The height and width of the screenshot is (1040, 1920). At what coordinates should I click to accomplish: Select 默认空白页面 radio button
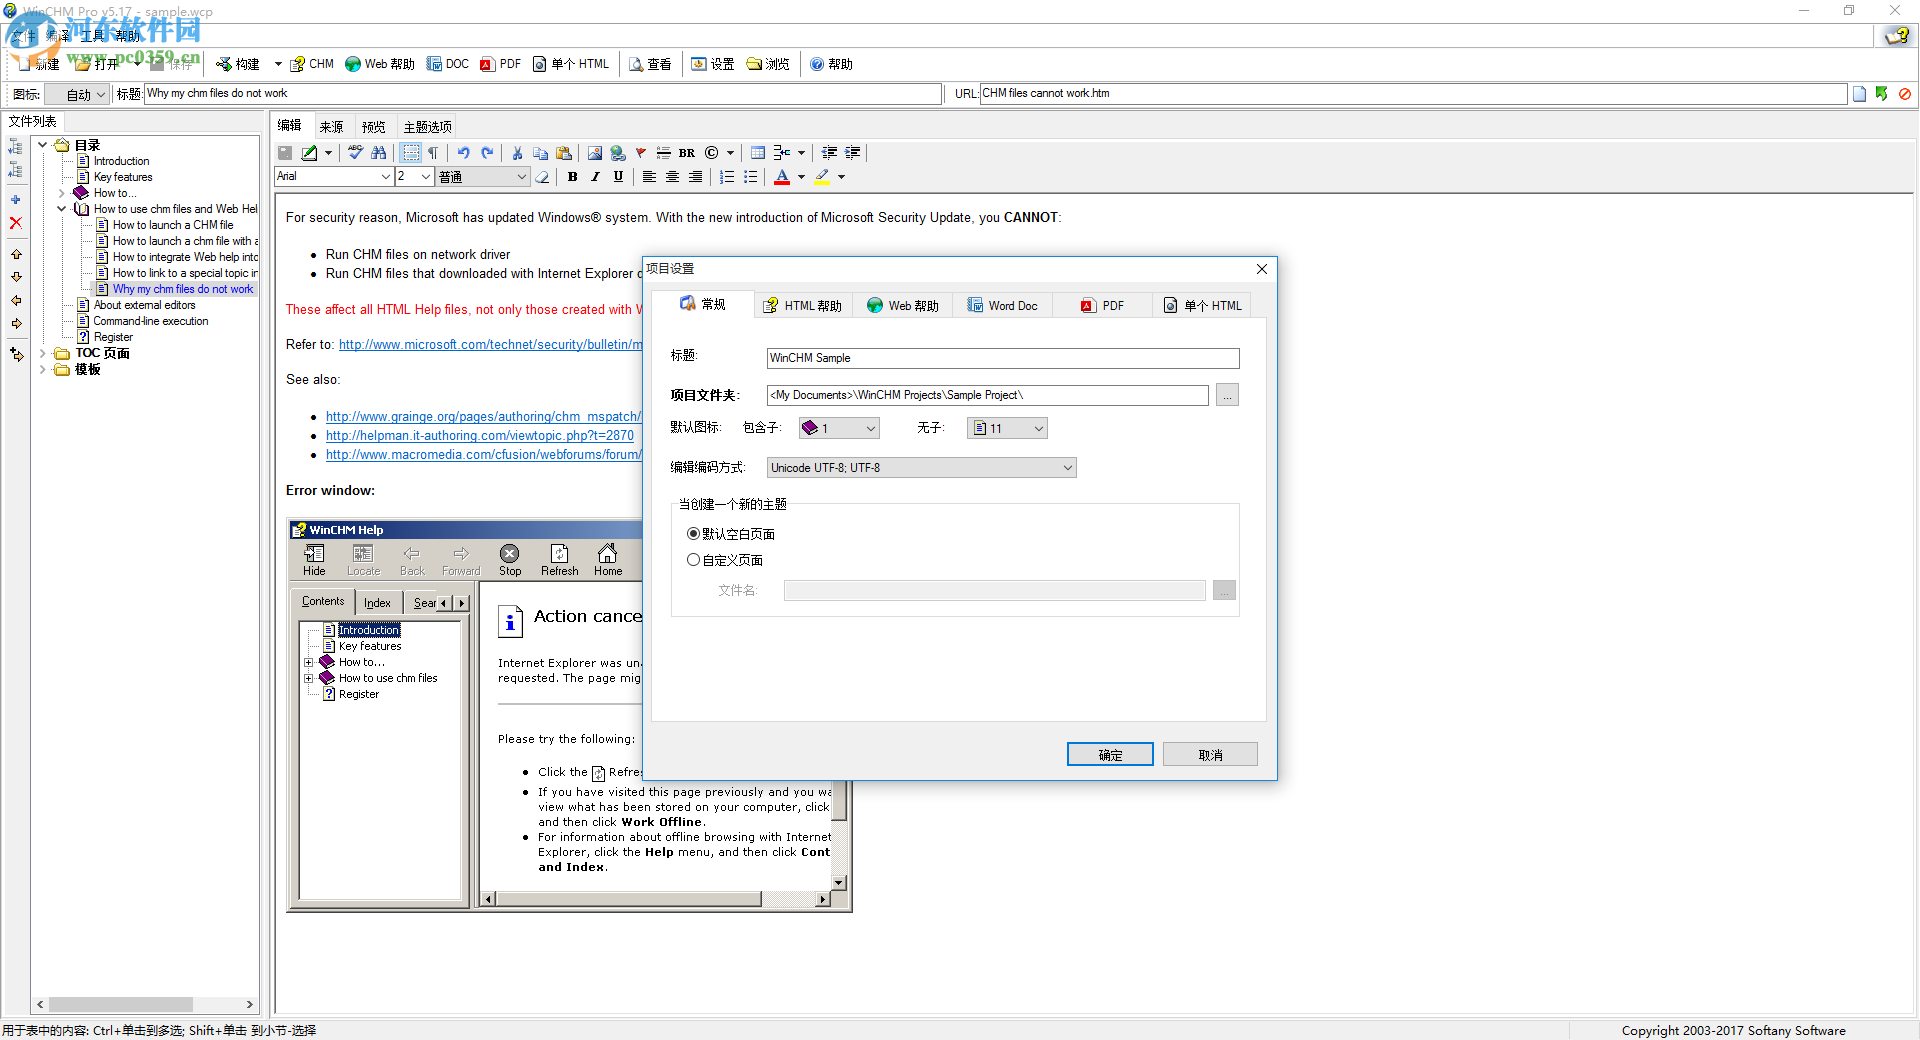tap(693, 534)
